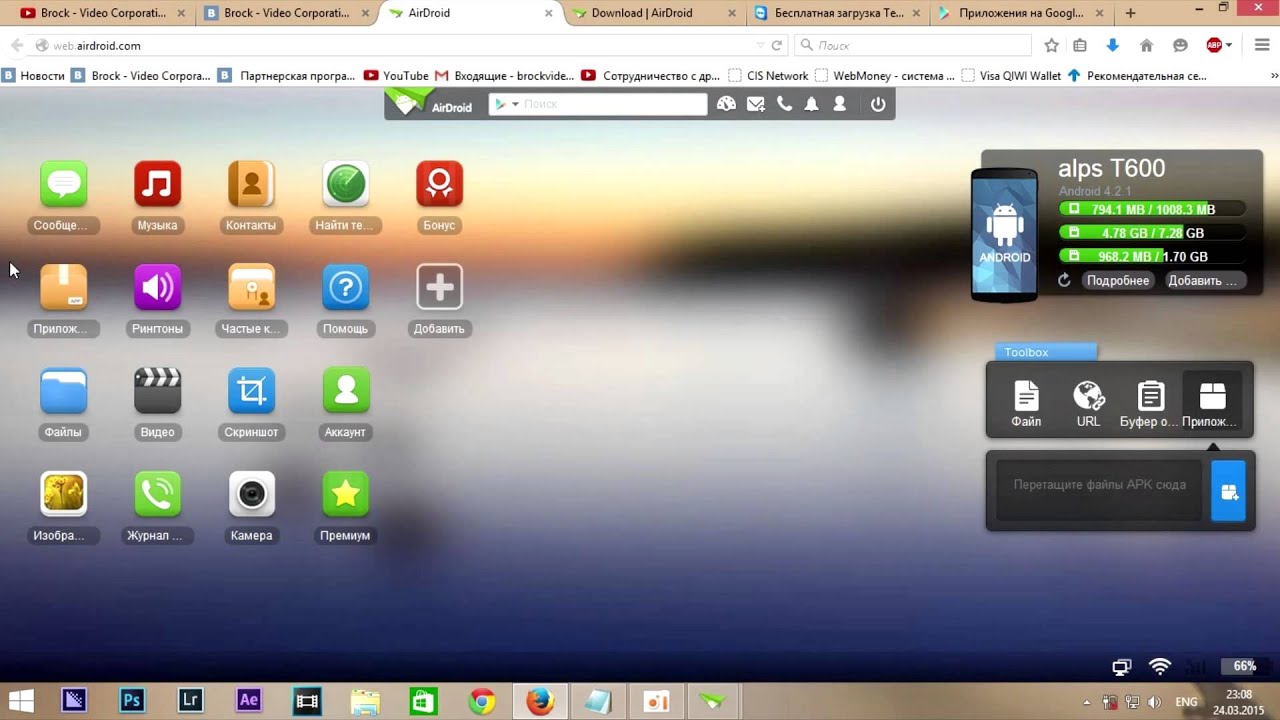Open the Аккаунт account icon
The height and width of the screenshot is (720, 1280).
coord(345,391)
